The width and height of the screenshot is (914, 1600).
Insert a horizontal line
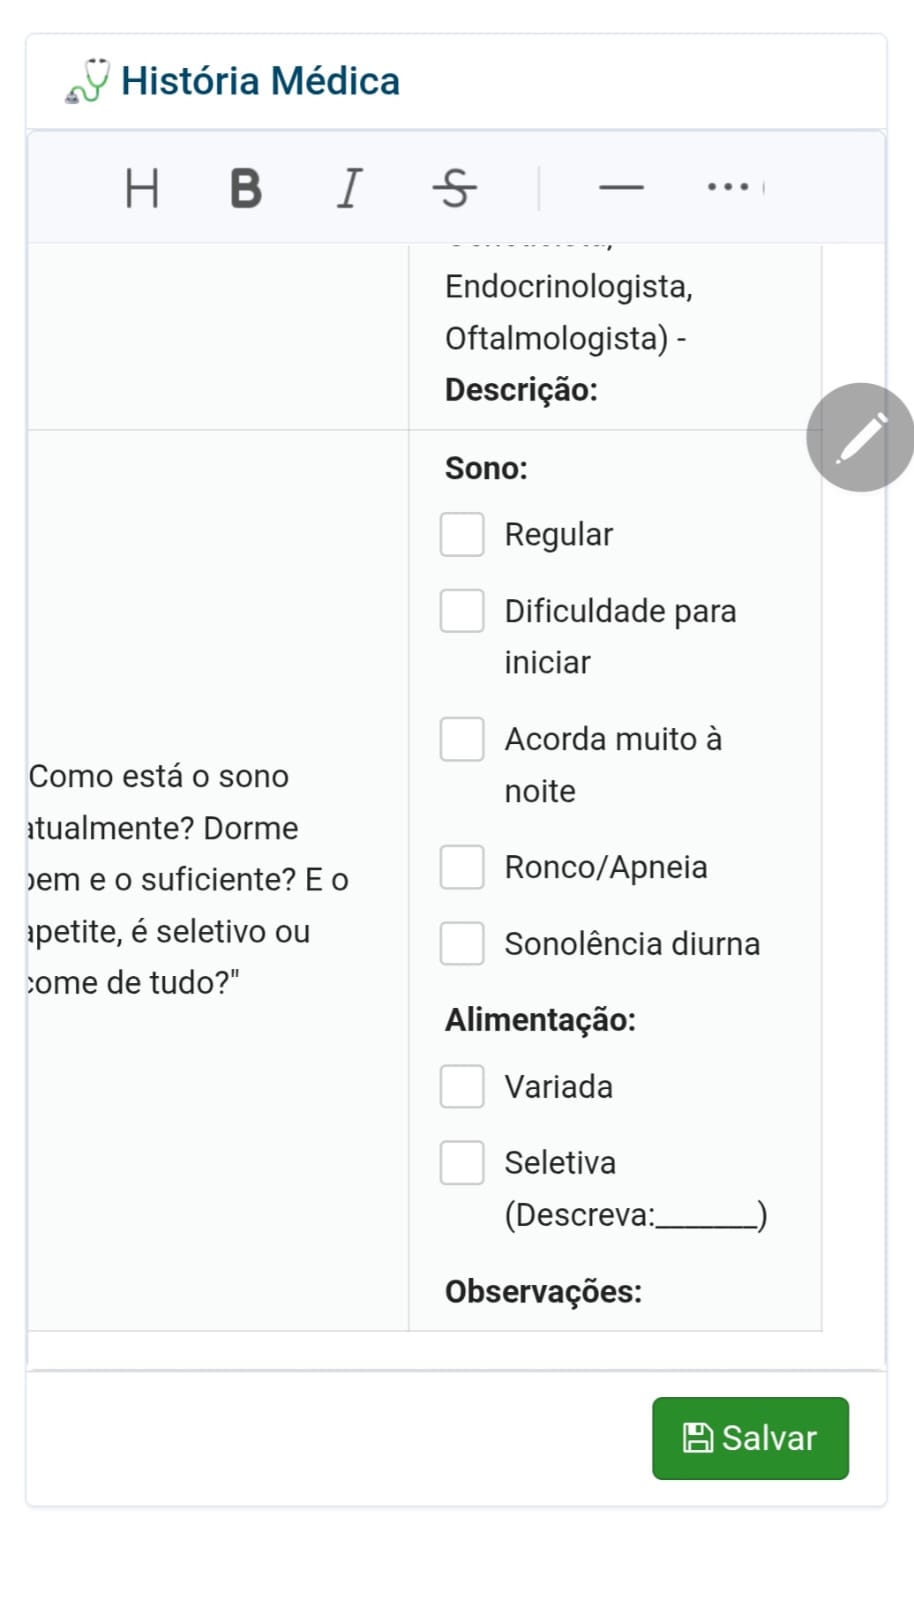(621, 187)
